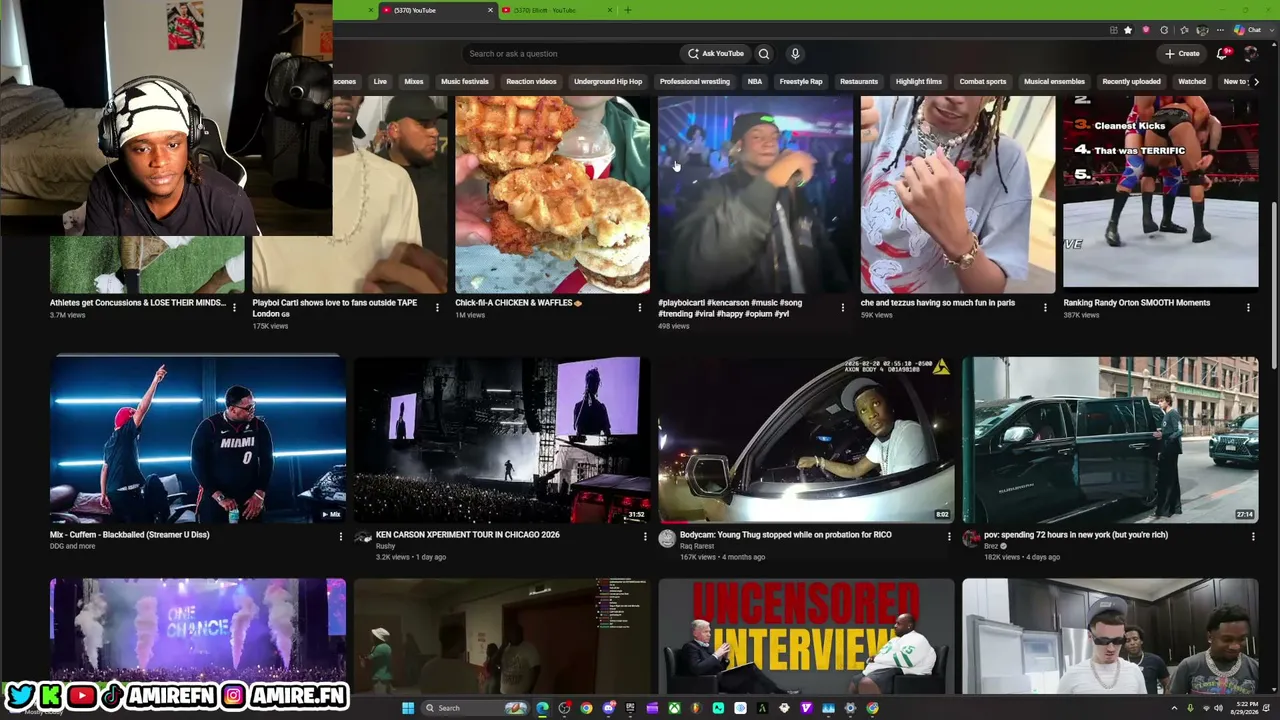1280x720 pixels.
Task: Click the Windows taskbar Search box
Action: pos(475,708)
